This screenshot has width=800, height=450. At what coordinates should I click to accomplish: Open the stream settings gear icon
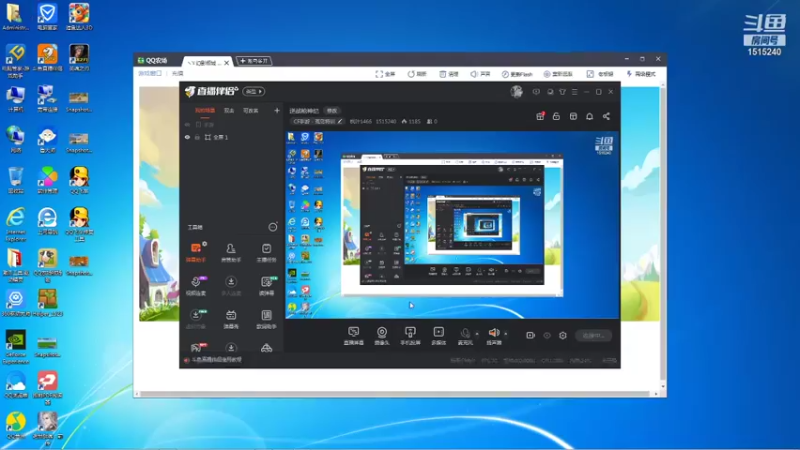click(563, 336)
